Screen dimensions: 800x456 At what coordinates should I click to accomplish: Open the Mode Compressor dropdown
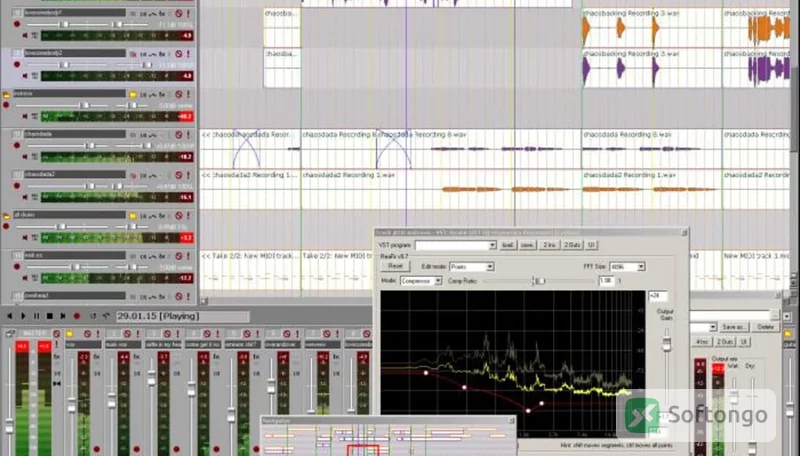[x=421, y=281]
